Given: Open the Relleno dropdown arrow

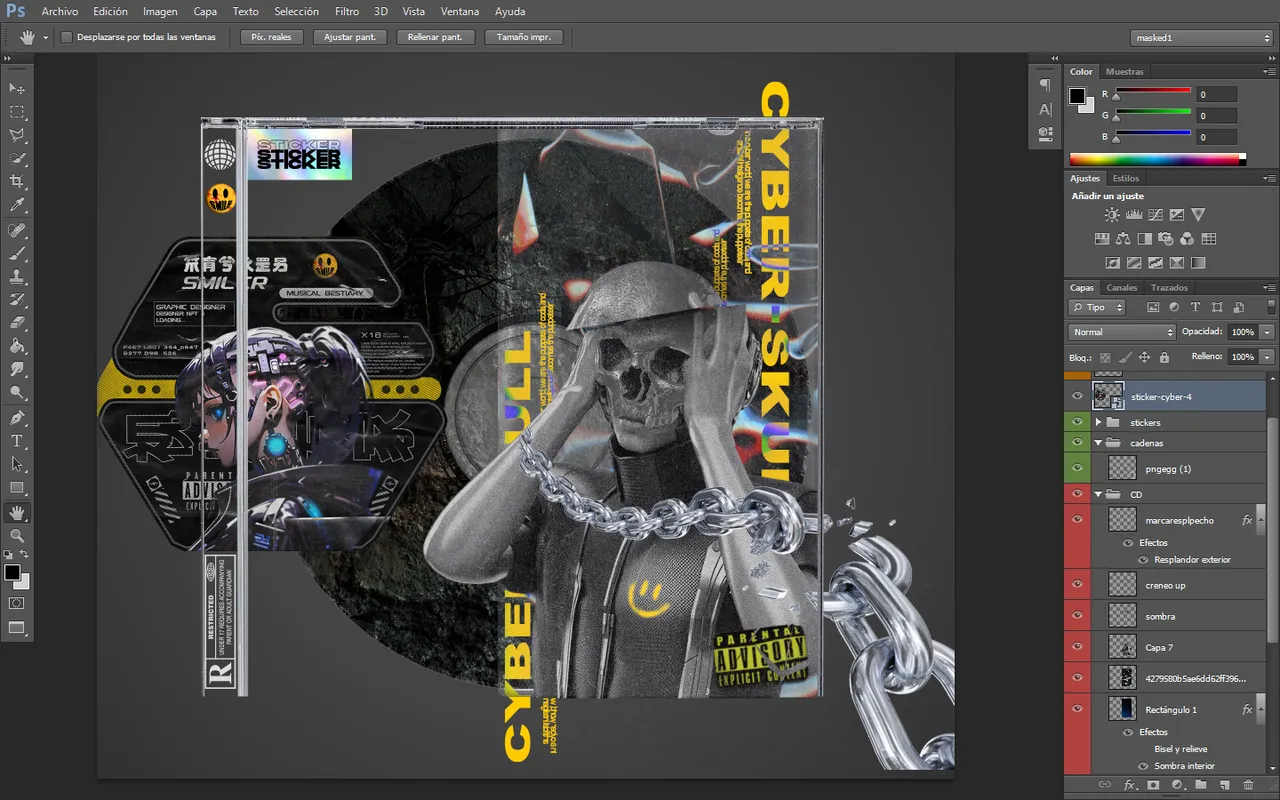Looking at the screenshot, I should (x=1267, y=357).
